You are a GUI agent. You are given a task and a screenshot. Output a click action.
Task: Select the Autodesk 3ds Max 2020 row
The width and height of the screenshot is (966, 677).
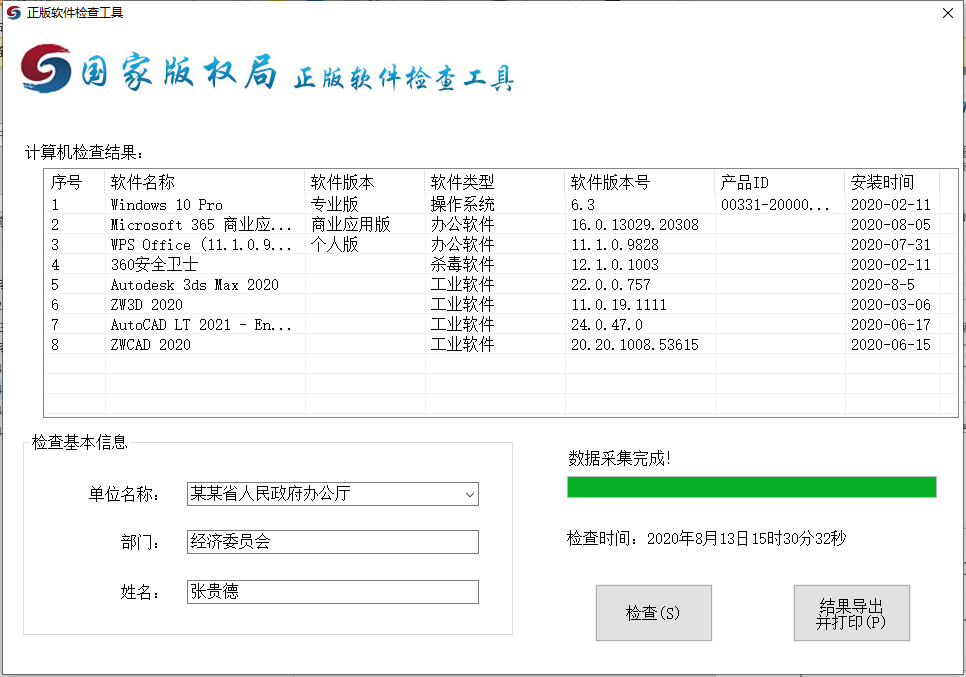click(194, 285)
